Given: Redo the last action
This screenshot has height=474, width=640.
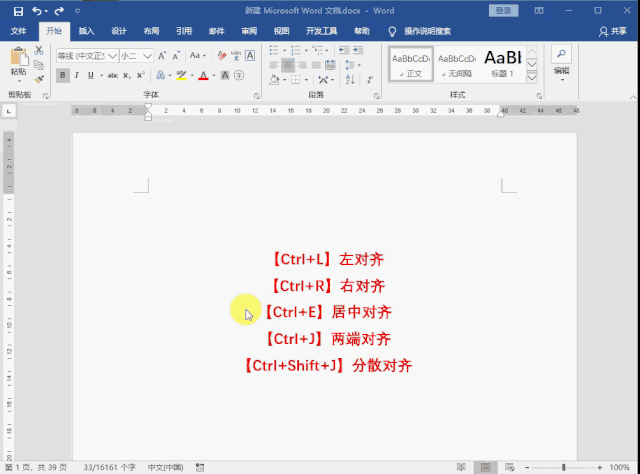Looking at the screenshot, I should point(59,11).
